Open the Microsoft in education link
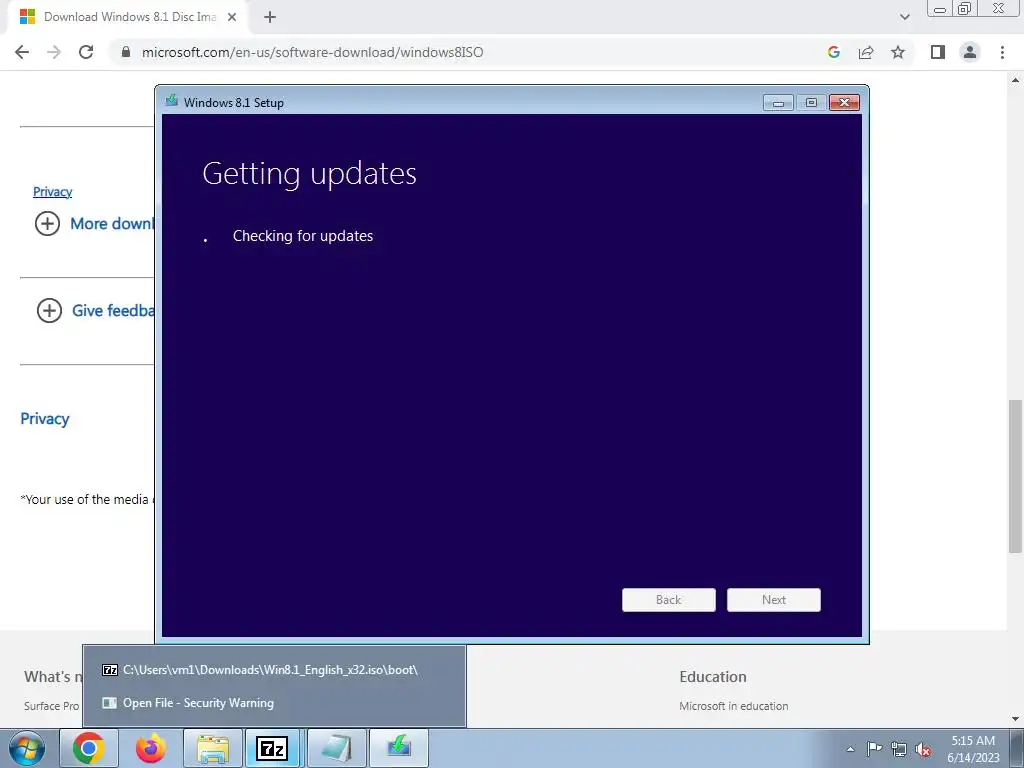 (x=733, y=706)
